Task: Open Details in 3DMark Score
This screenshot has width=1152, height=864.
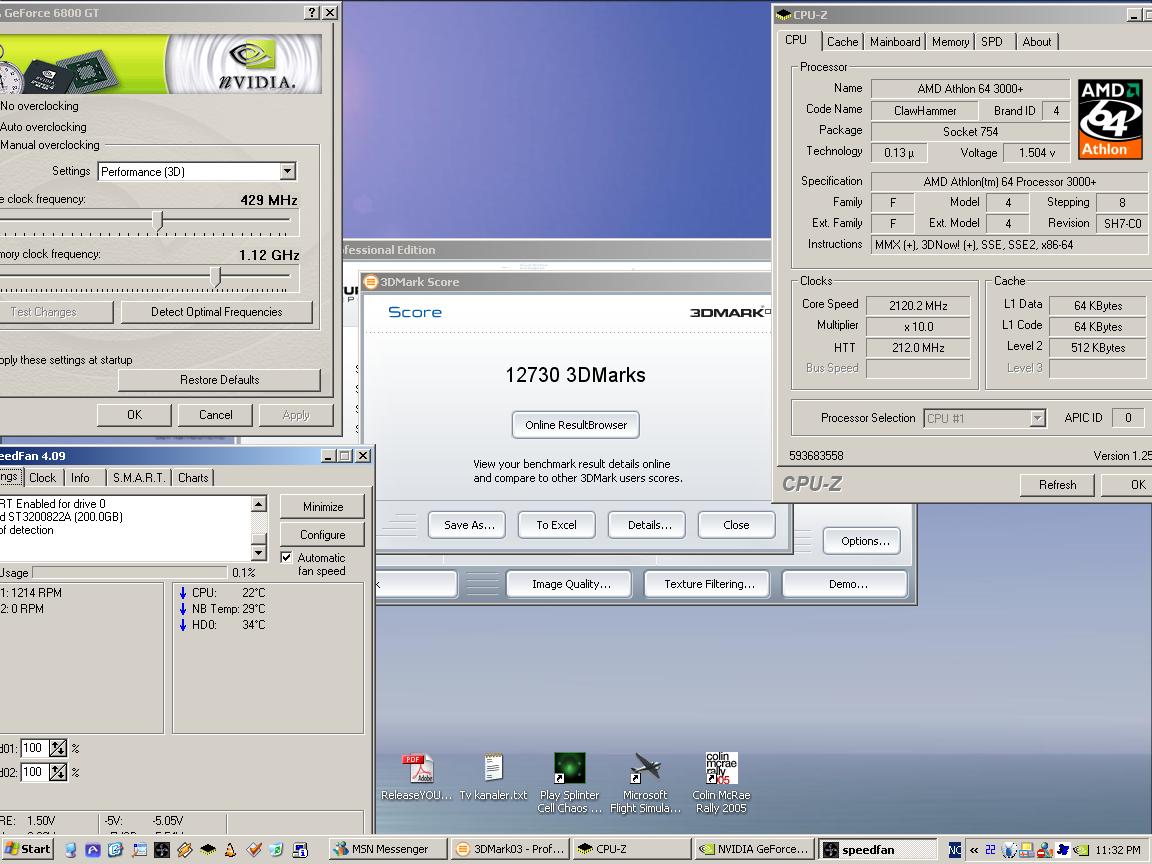Action: (647, 525)
